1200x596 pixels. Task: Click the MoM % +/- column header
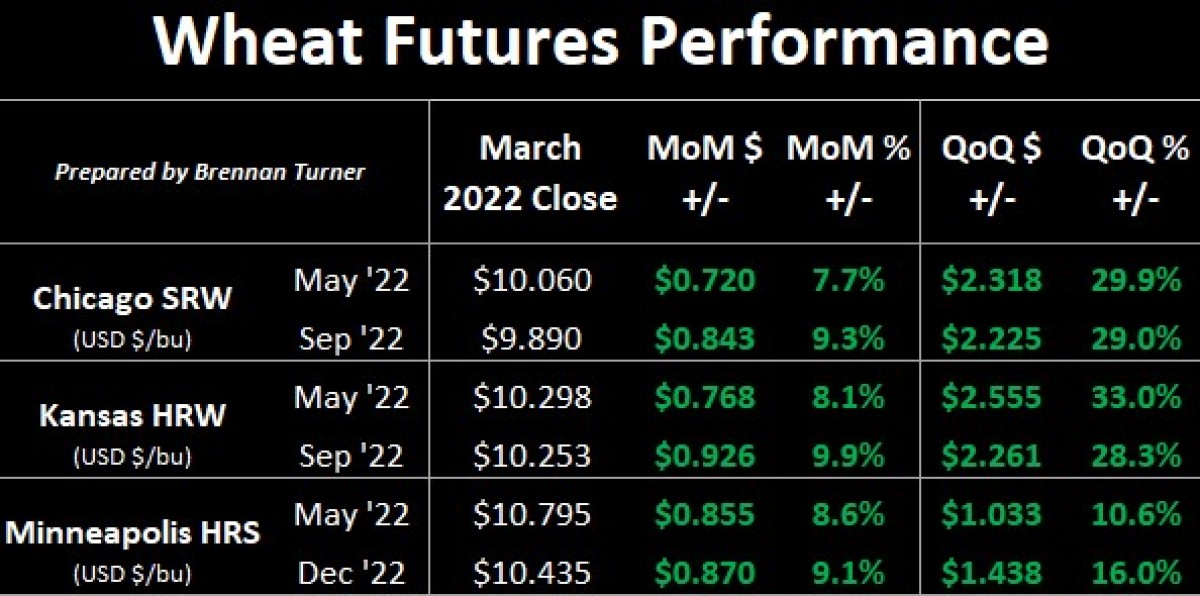849,172
